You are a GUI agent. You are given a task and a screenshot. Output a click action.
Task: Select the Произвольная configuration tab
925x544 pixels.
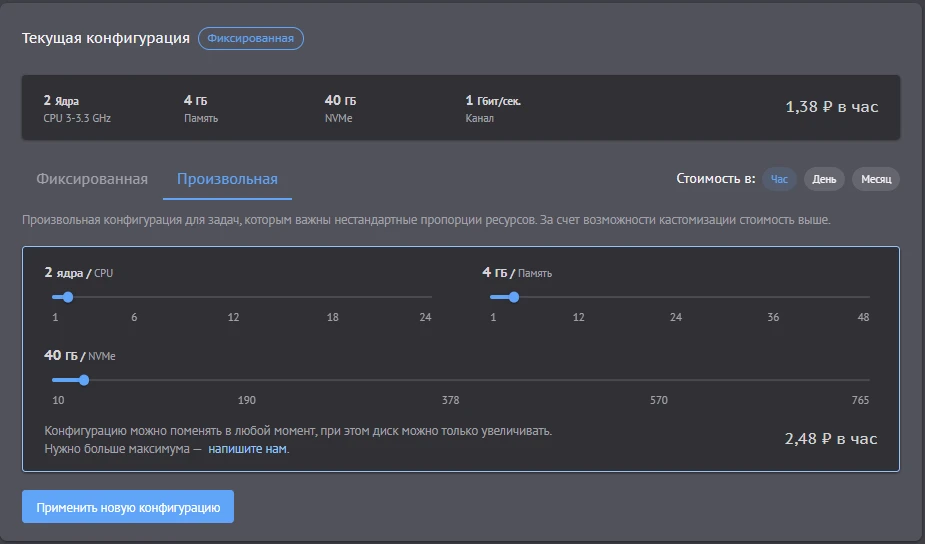(x=227, y=179)
